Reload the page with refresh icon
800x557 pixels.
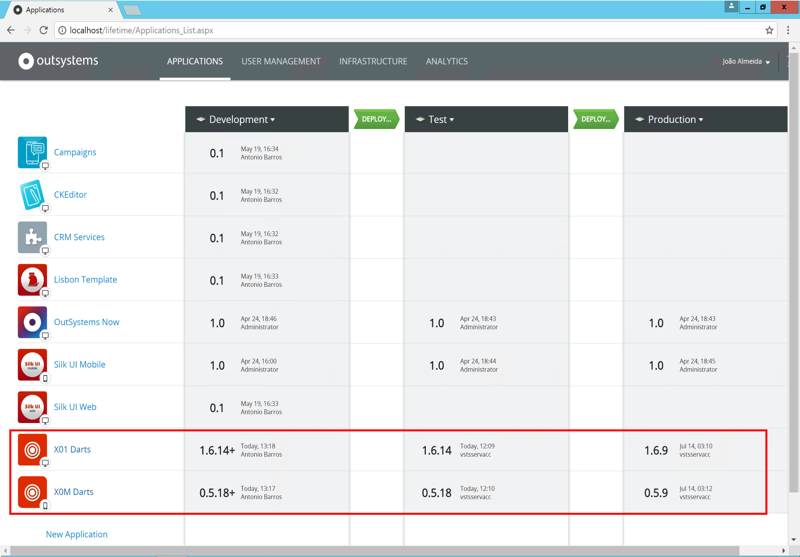[x=43, y=30]
